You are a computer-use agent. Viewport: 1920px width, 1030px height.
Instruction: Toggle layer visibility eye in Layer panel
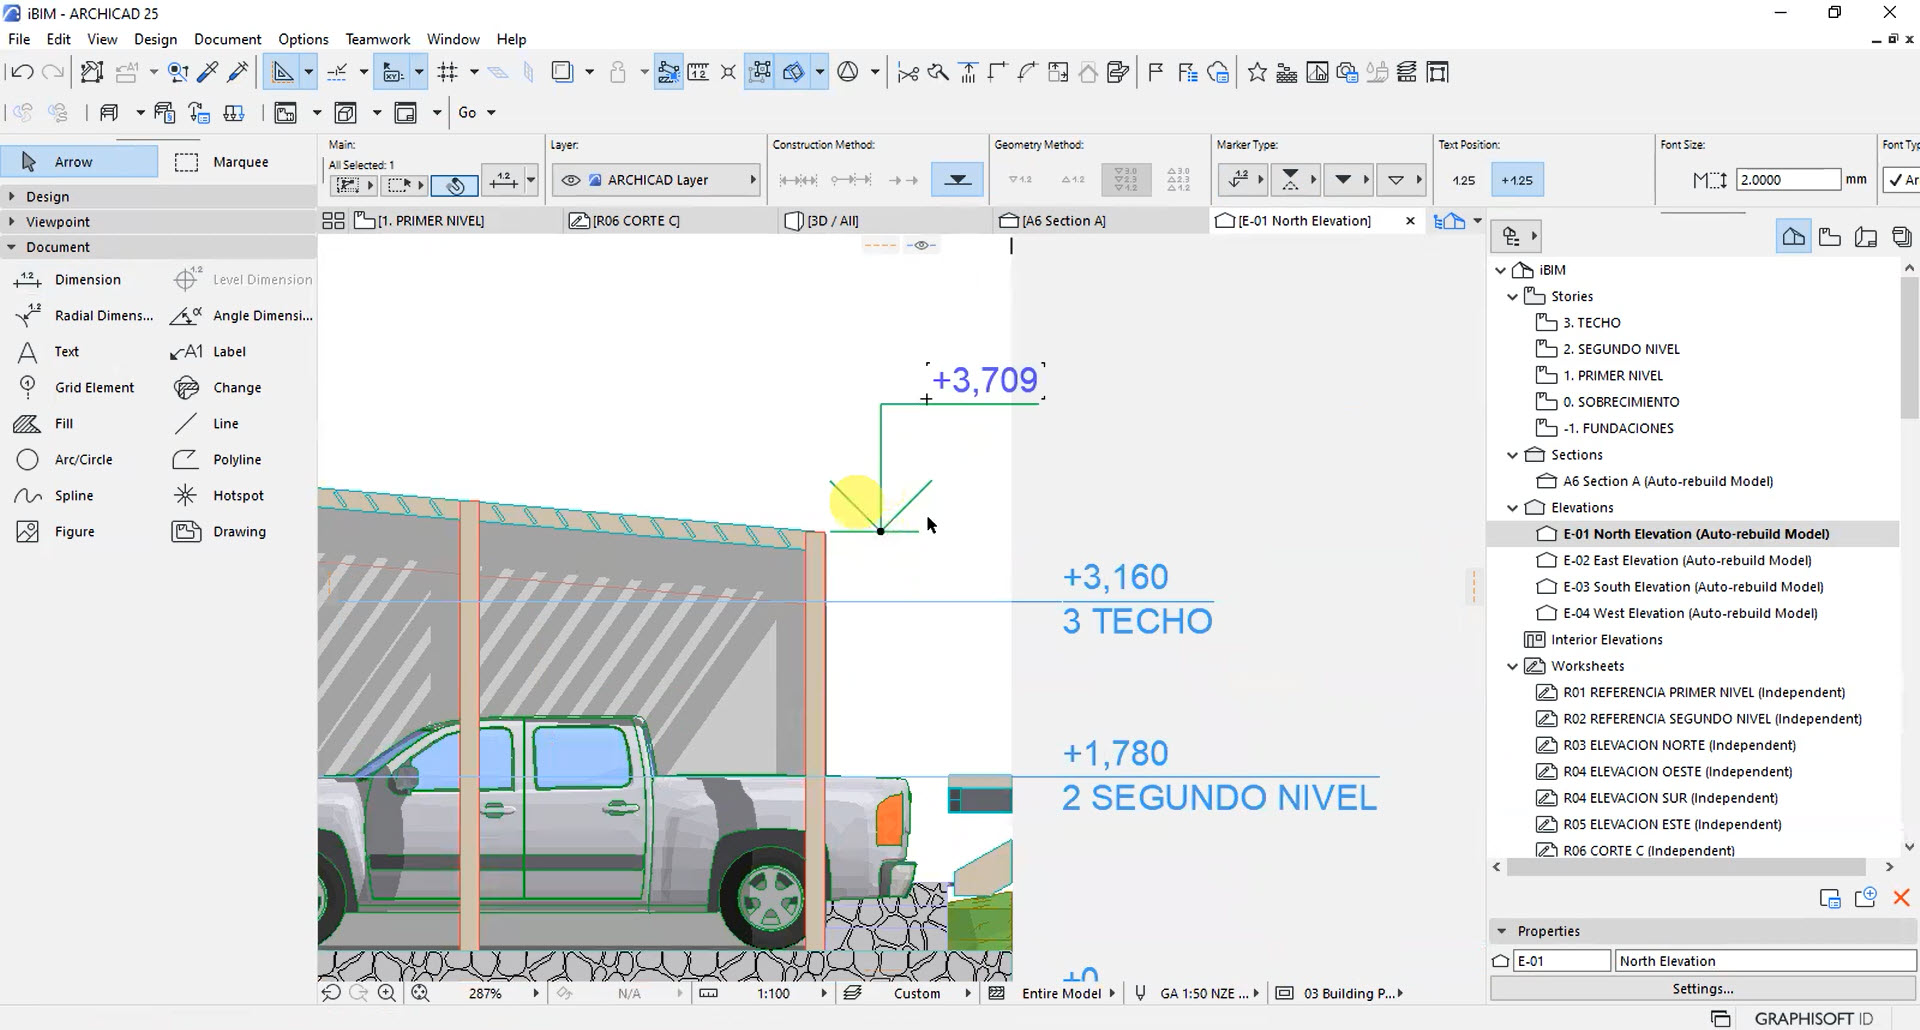(572, 180)
